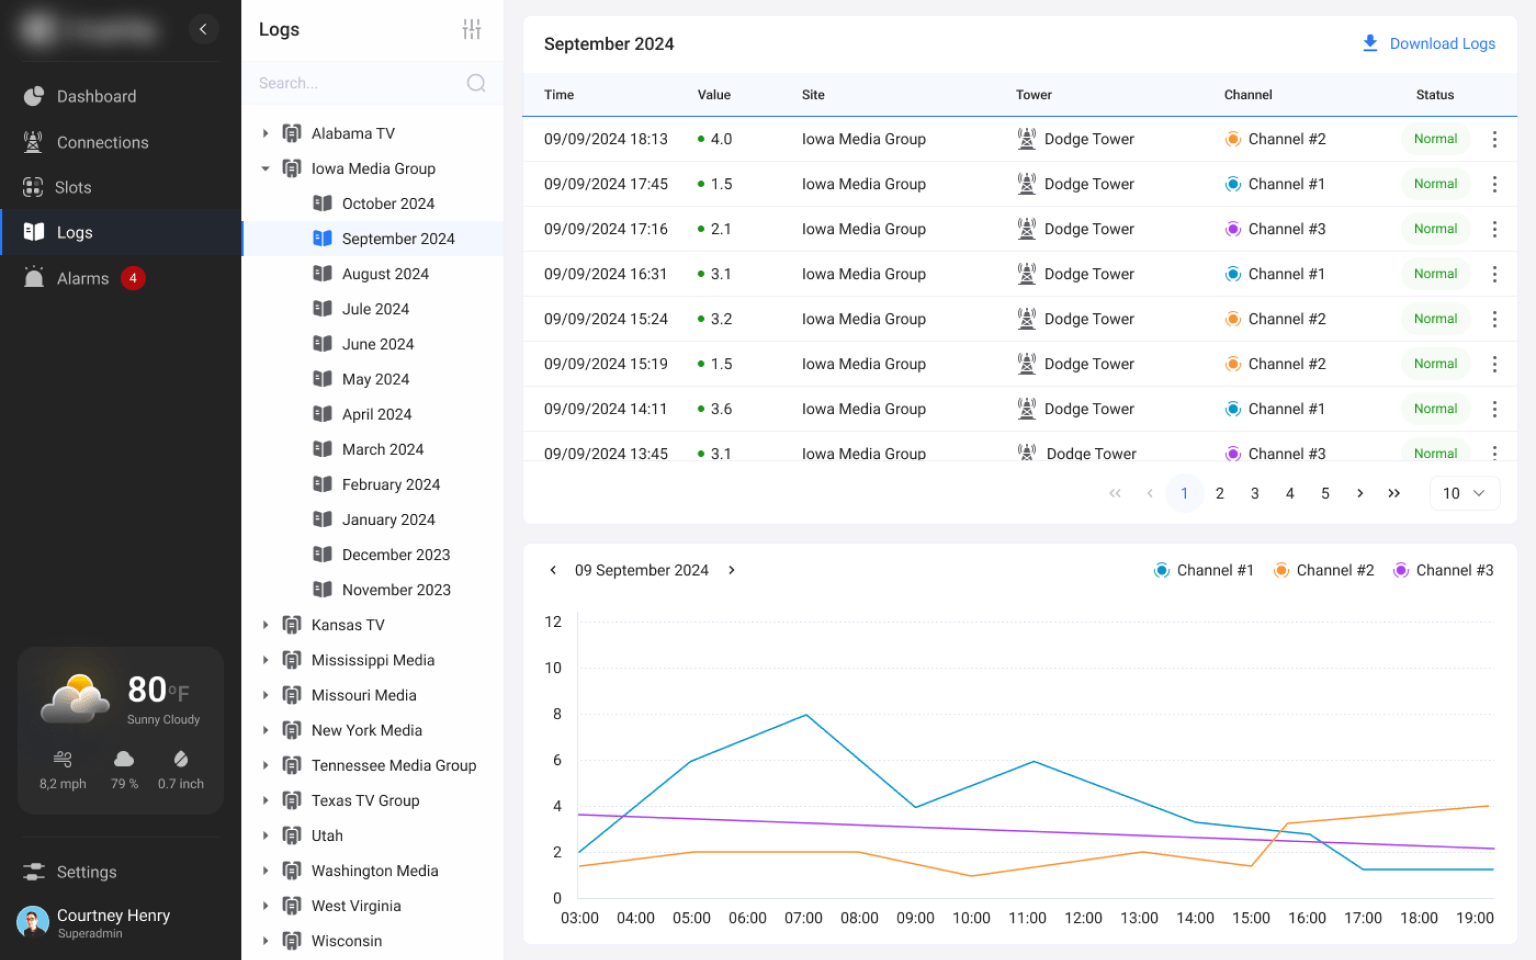Click the weather widget card
The image size is (1536, 960).
(120, 730)
